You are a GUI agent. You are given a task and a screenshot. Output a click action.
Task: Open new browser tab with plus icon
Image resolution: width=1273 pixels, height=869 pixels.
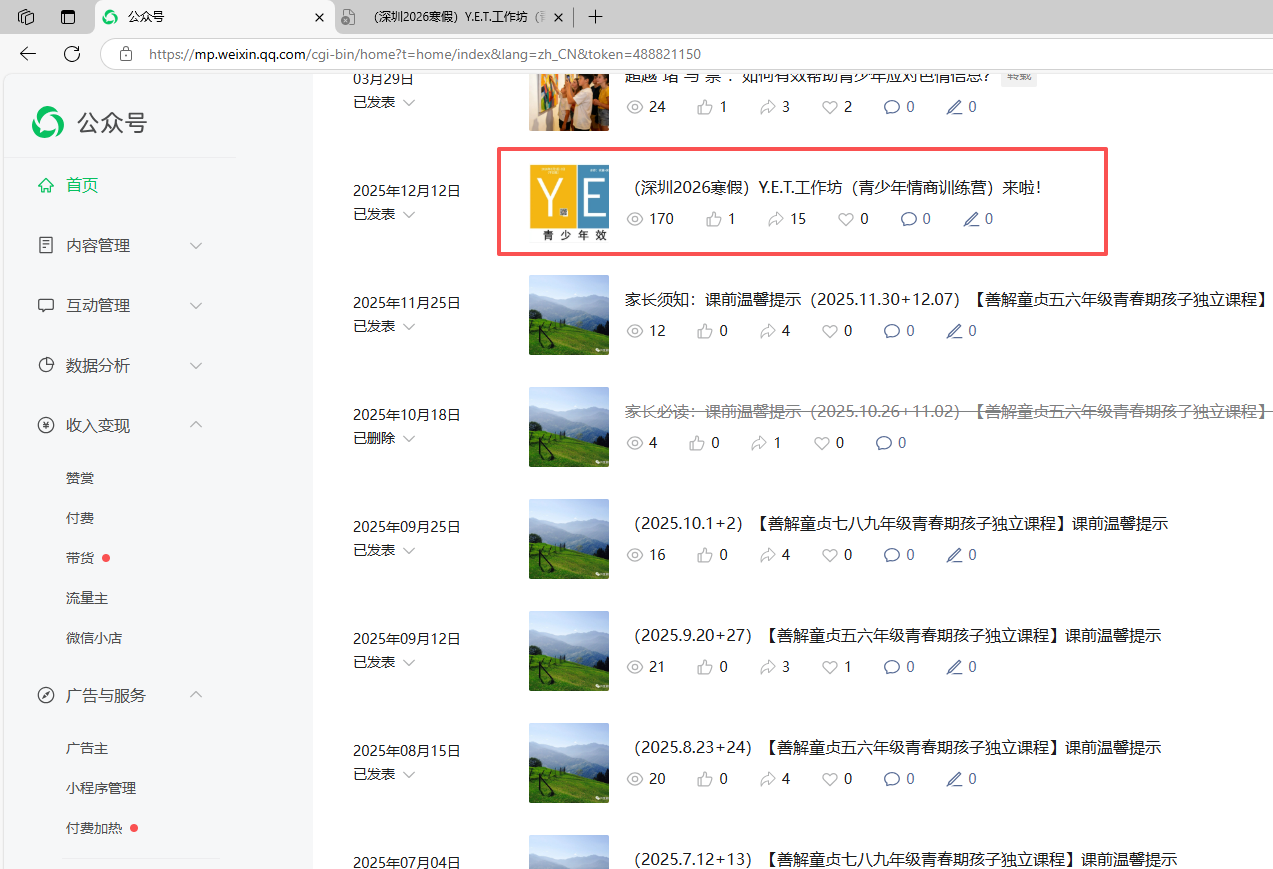coord(595,17)
